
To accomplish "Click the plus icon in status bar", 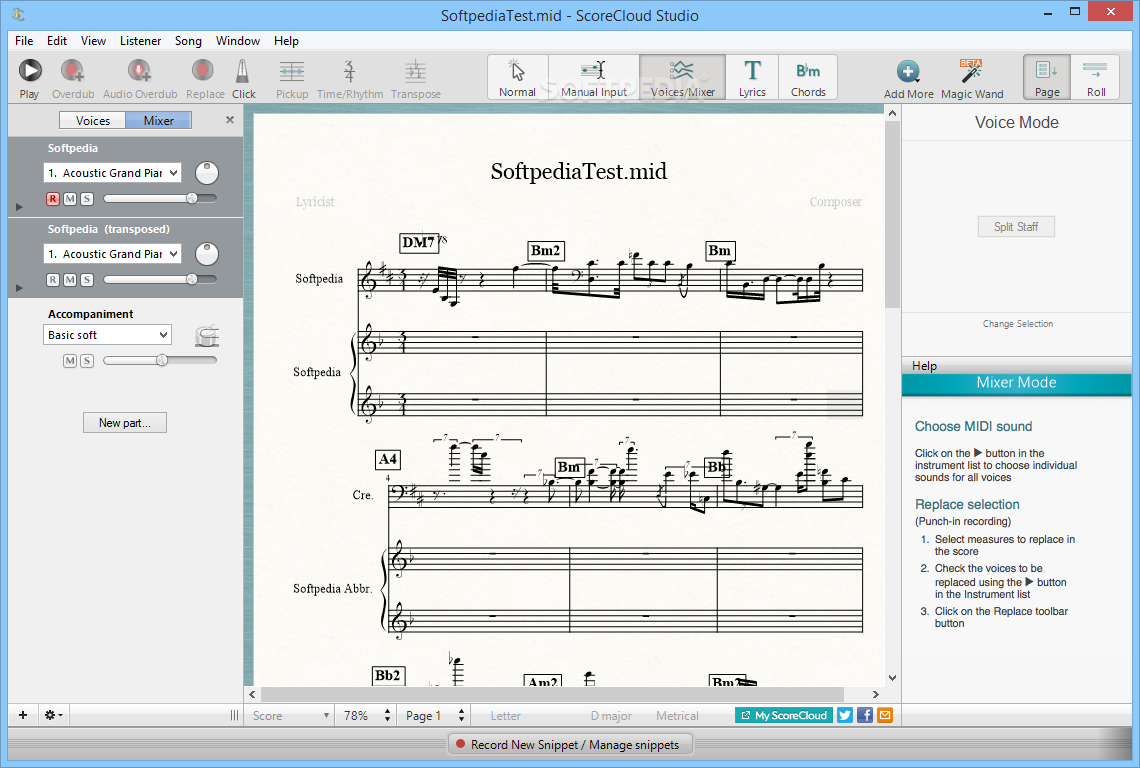I will [x=23, y=715].
